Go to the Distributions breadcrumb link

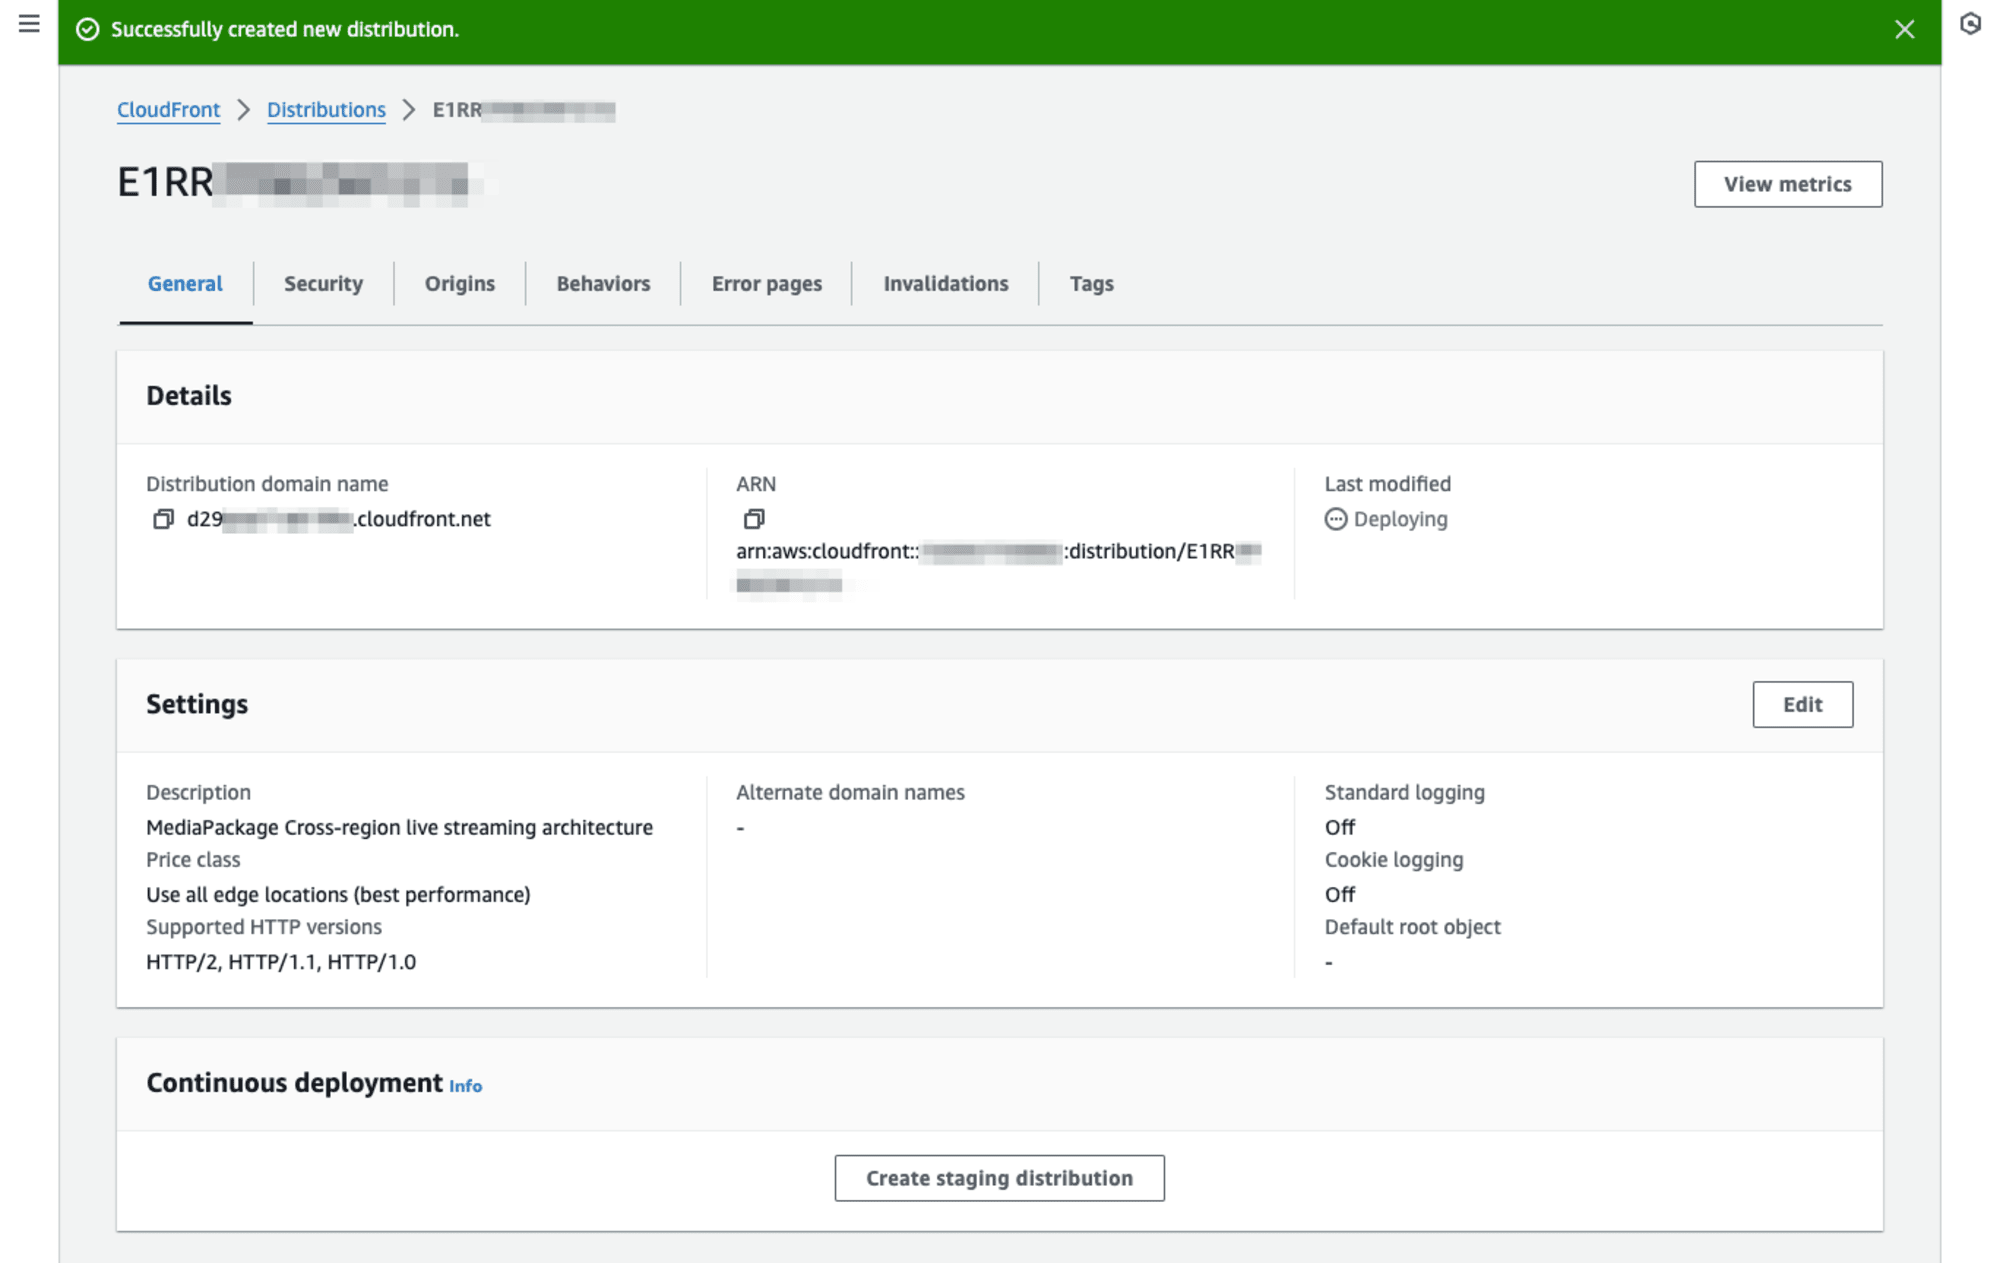point(326,110)
